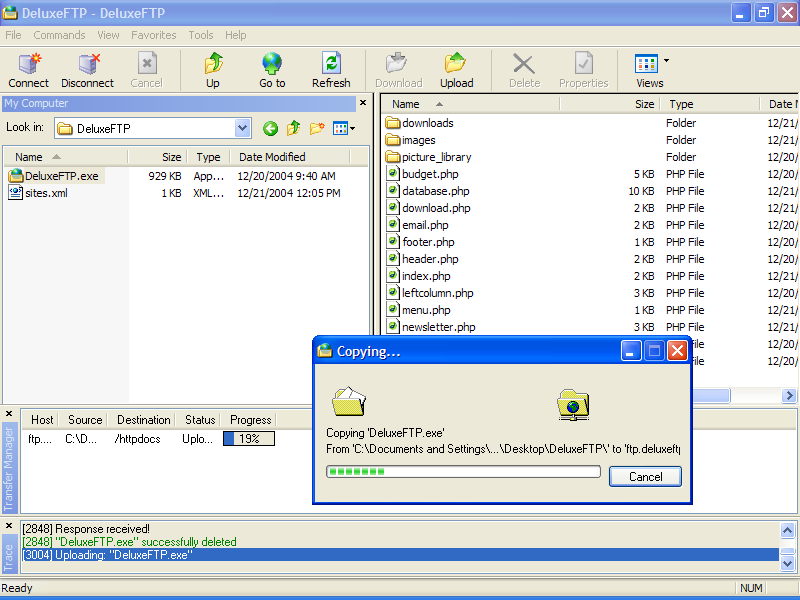Create a new folder in My Computer panel
Viewport: 800px width, 600px height.
[x=317, y=129]
